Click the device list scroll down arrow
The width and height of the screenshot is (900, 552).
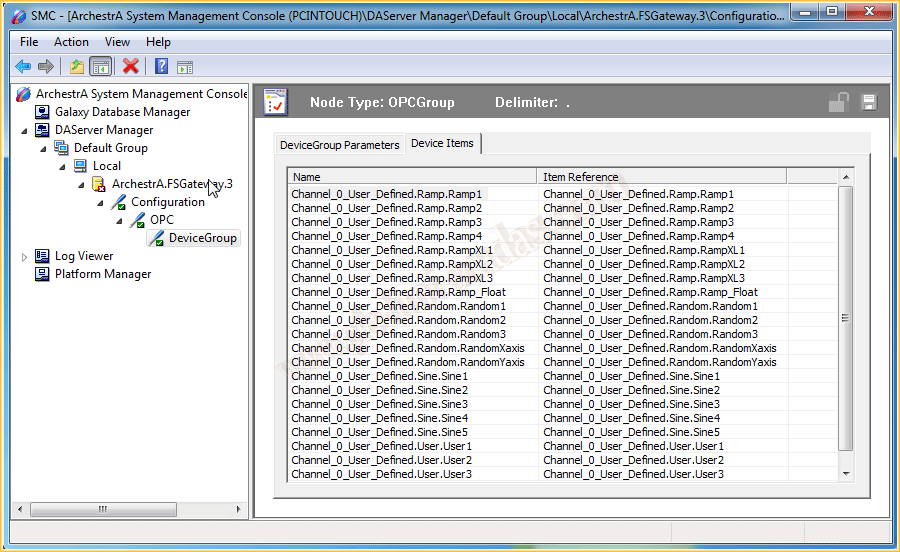click(846, 474)
